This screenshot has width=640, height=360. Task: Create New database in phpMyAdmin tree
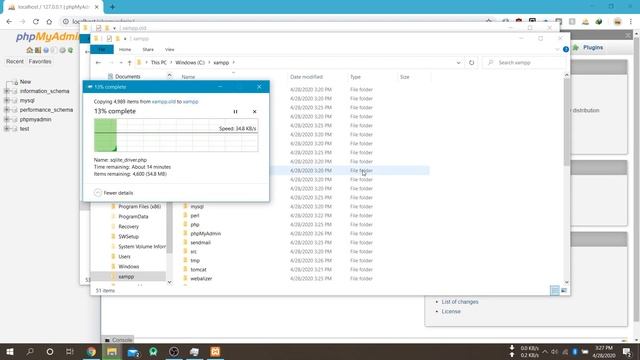[25, 82]
